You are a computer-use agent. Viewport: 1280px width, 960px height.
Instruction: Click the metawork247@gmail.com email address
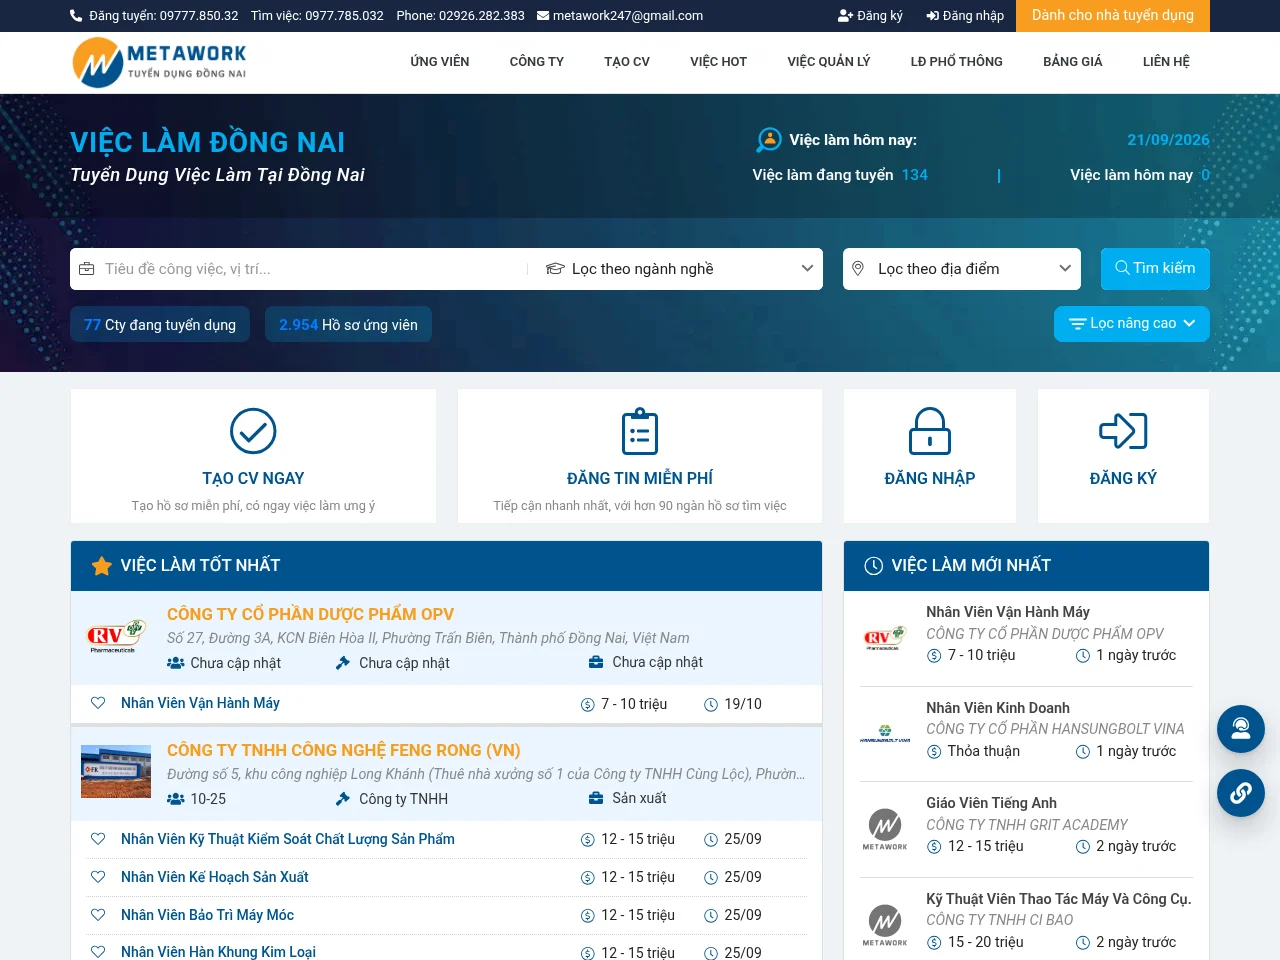tap(628, 16)
